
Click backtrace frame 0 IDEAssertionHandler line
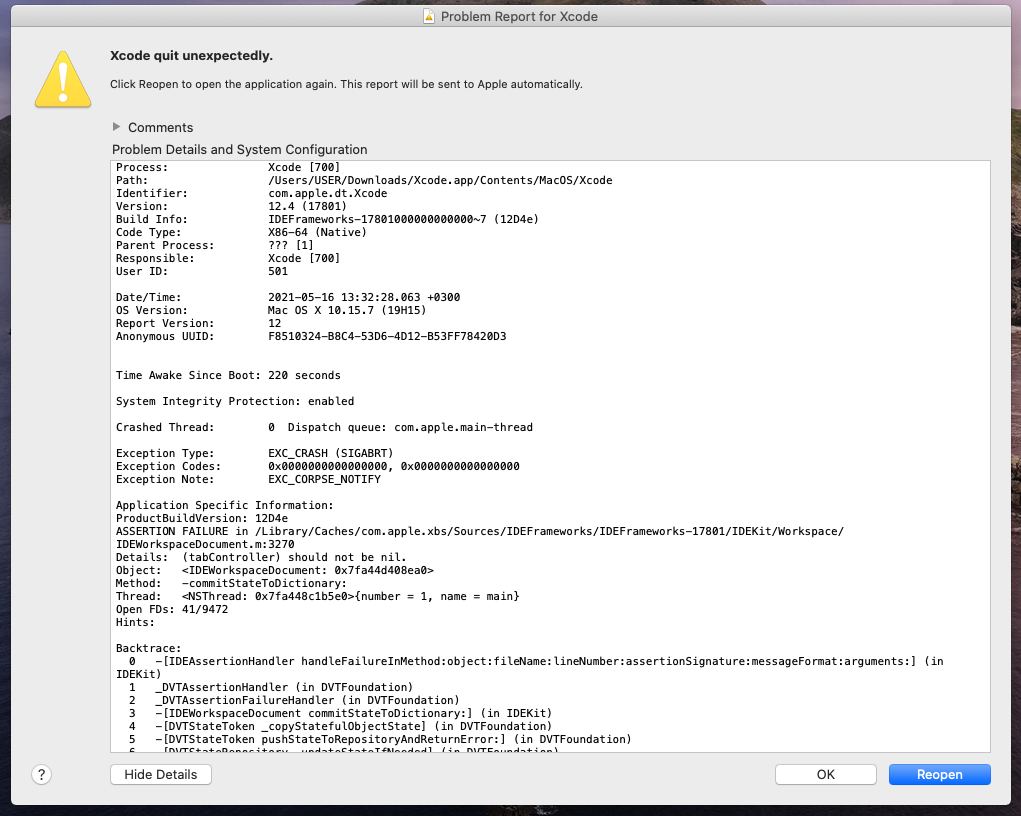coord(529,669)
